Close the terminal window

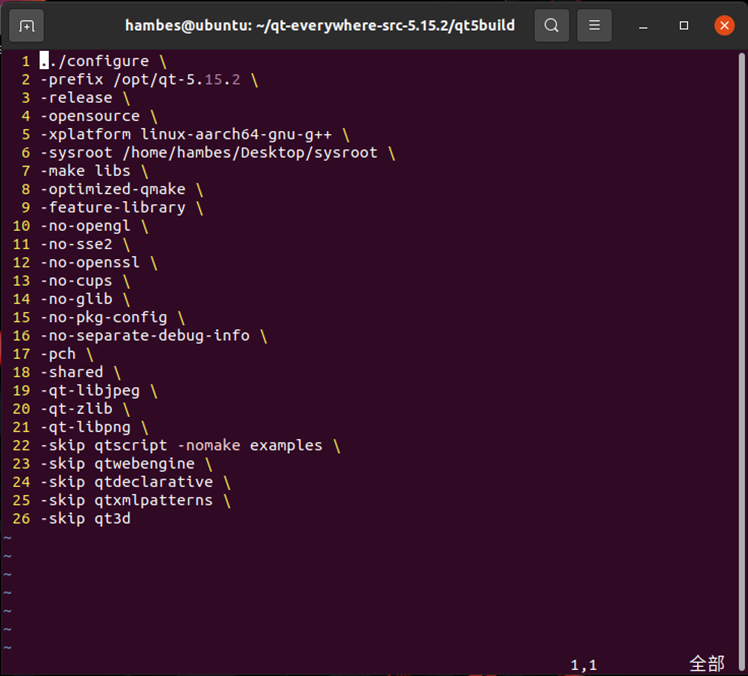coord(723,25)
